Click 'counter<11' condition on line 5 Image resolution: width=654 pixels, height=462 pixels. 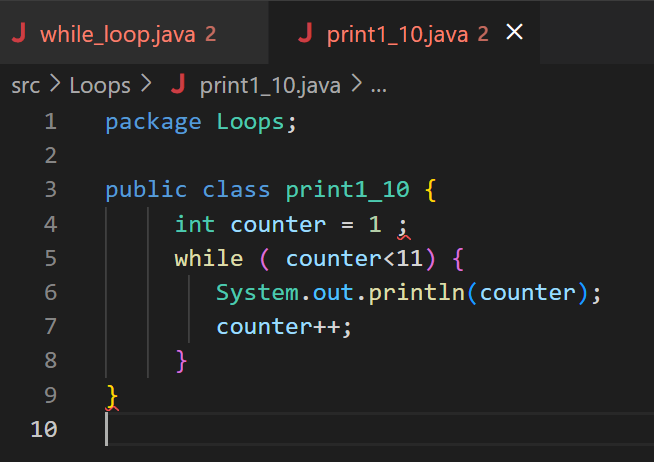[354, 259]
